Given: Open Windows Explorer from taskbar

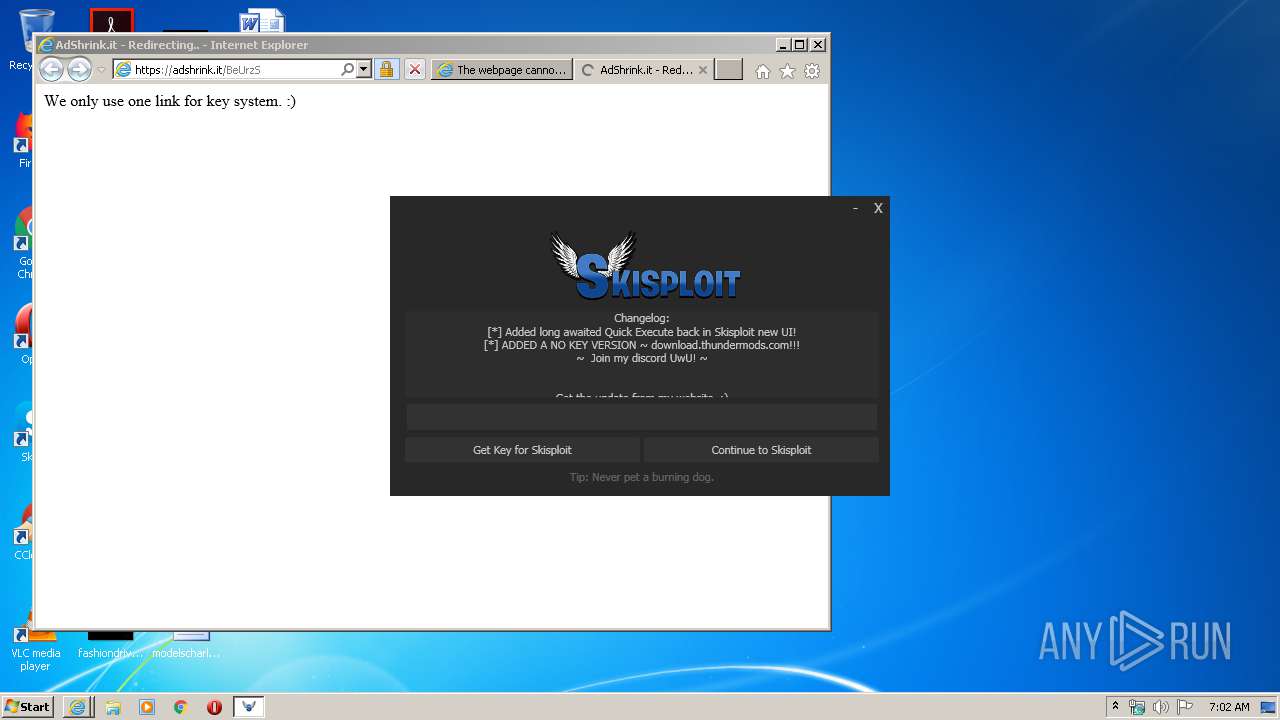Looking at the screenshot, I should tap(113, 707).
